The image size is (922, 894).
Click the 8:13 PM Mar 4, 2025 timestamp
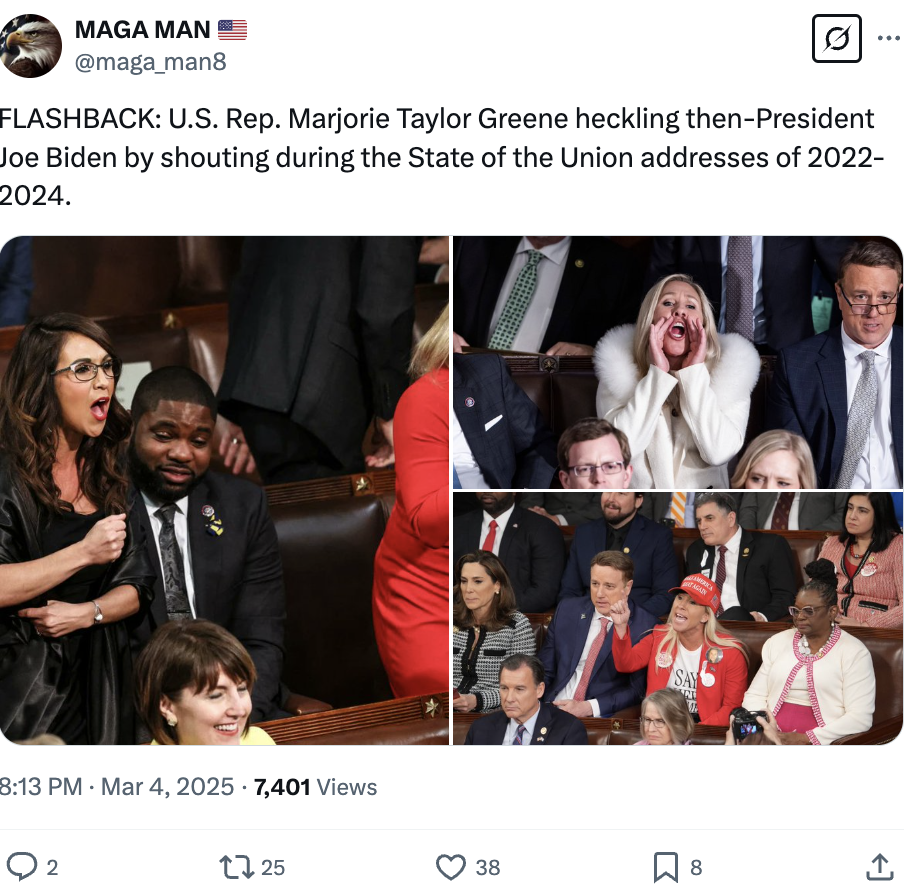[117, 786]
